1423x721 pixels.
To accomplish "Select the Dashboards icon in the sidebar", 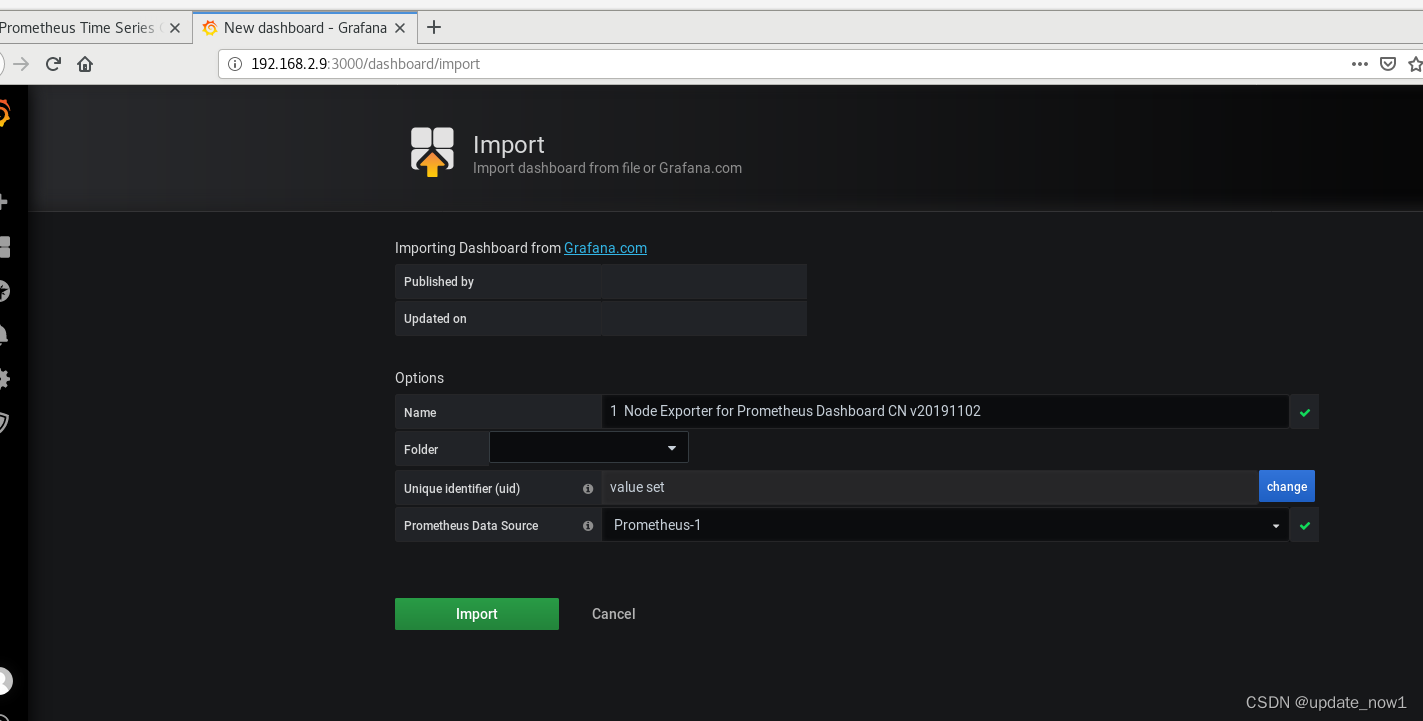I will pyautogui.click(x=4, y=245).
